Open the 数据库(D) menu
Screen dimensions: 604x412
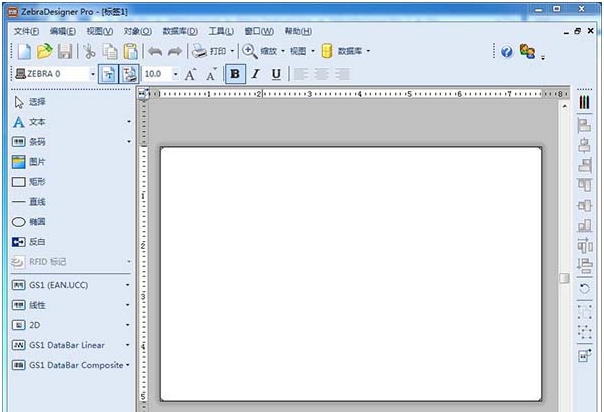coord(180,31)
